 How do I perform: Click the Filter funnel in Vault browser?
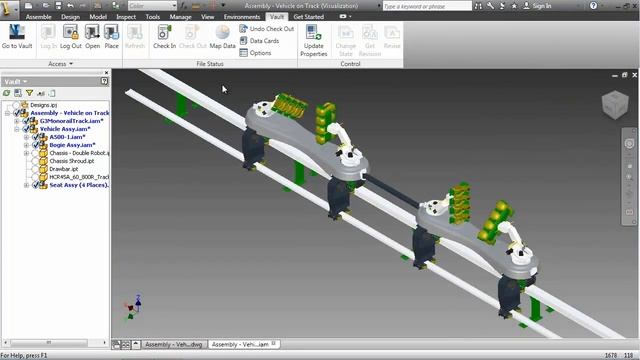[29, 93]
